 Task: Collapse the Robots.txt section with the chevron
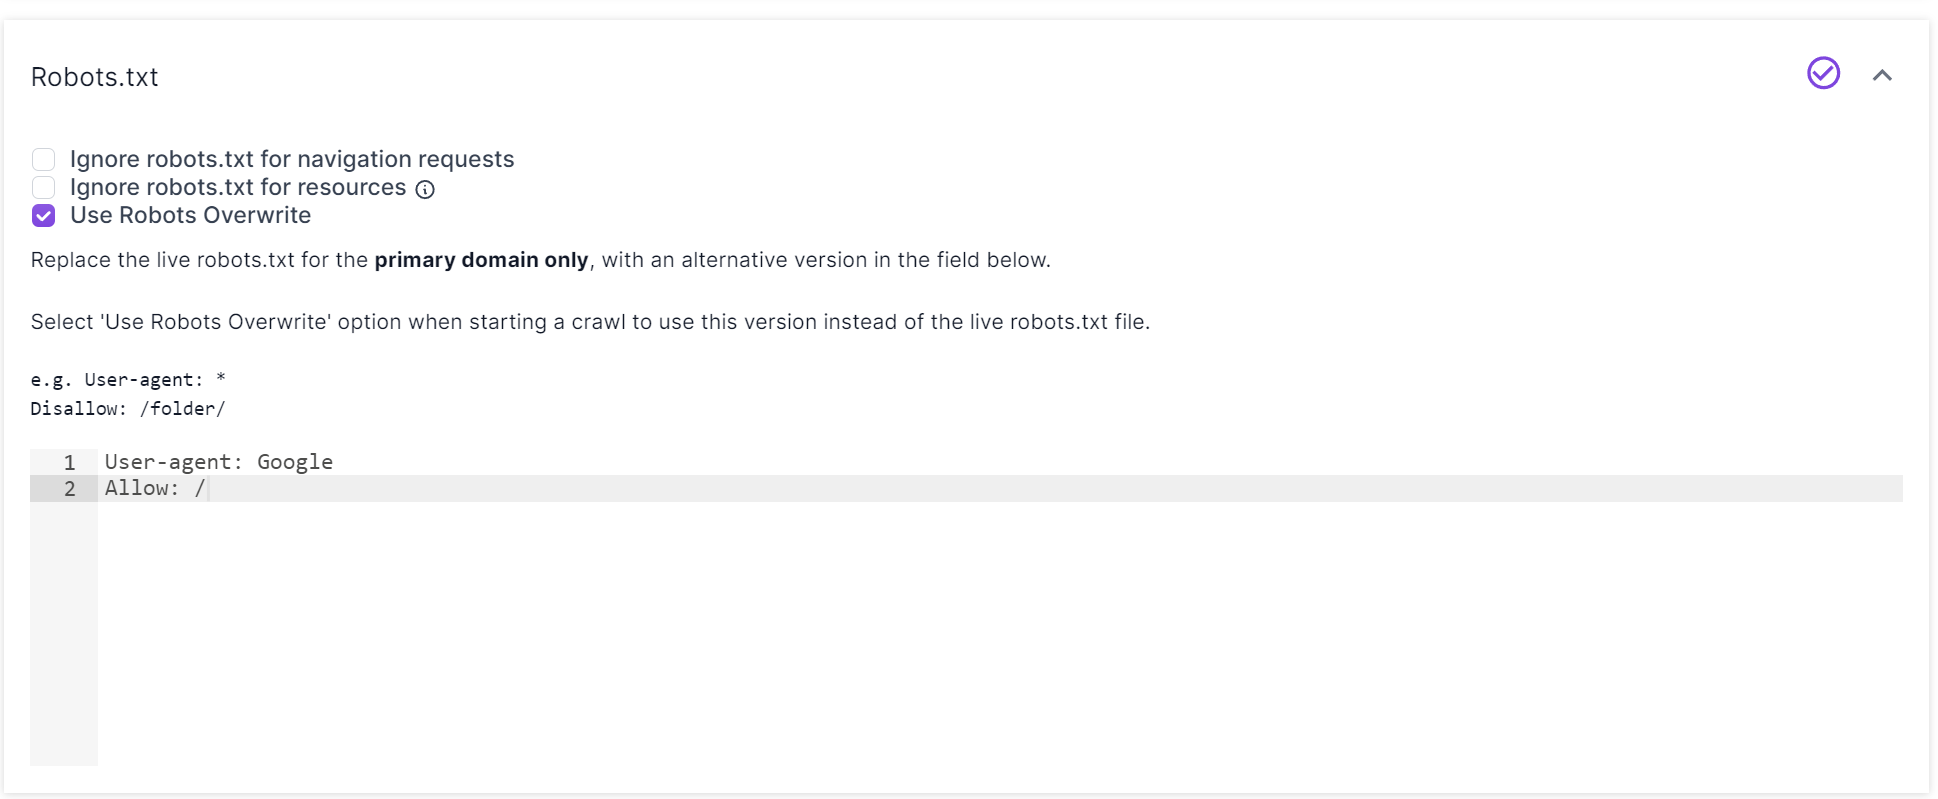tap(1884, 75)
